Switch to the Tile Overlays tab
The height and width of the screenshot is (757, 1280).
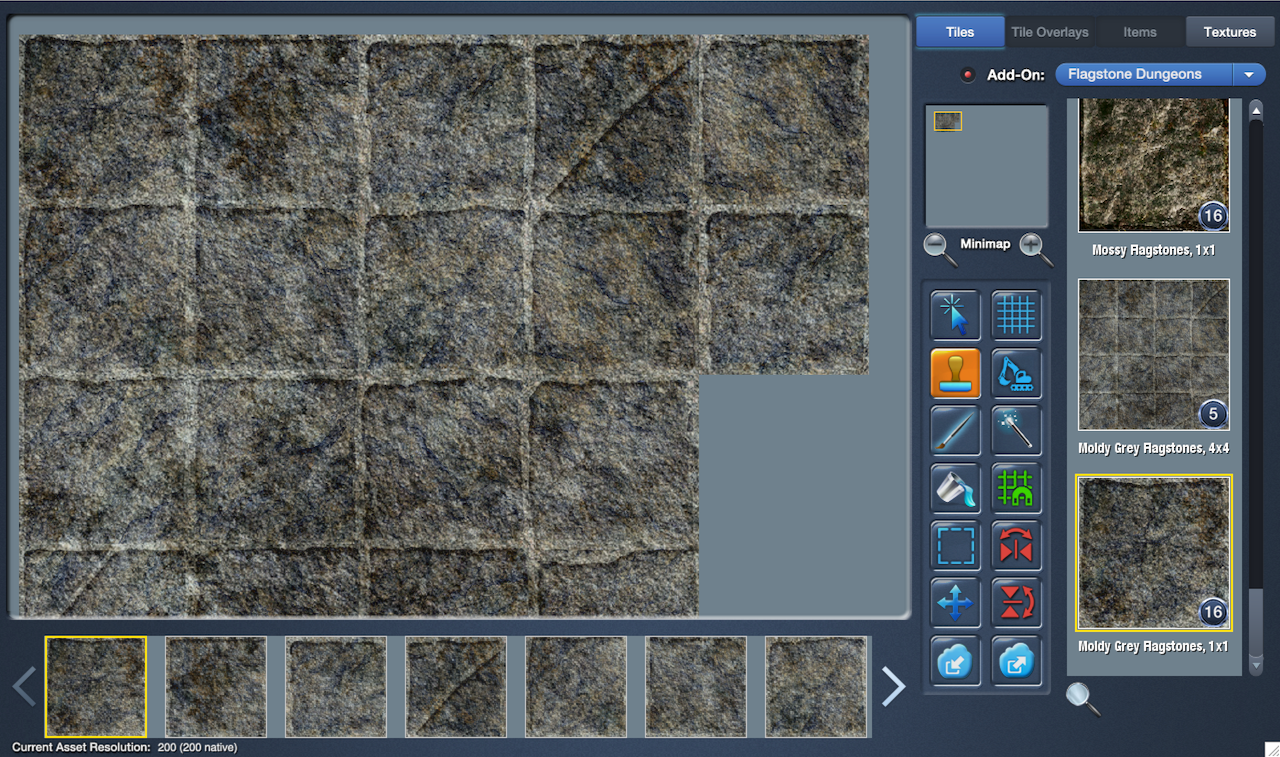point(1049,32)
